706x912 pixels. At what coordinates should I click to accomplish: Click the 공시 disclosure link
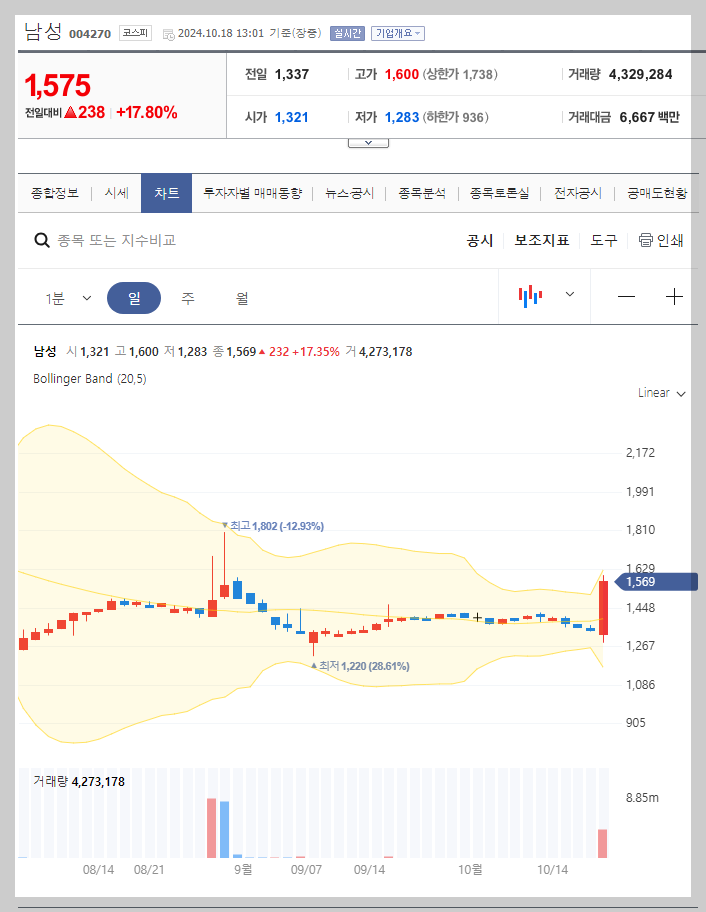pos(479,240)
